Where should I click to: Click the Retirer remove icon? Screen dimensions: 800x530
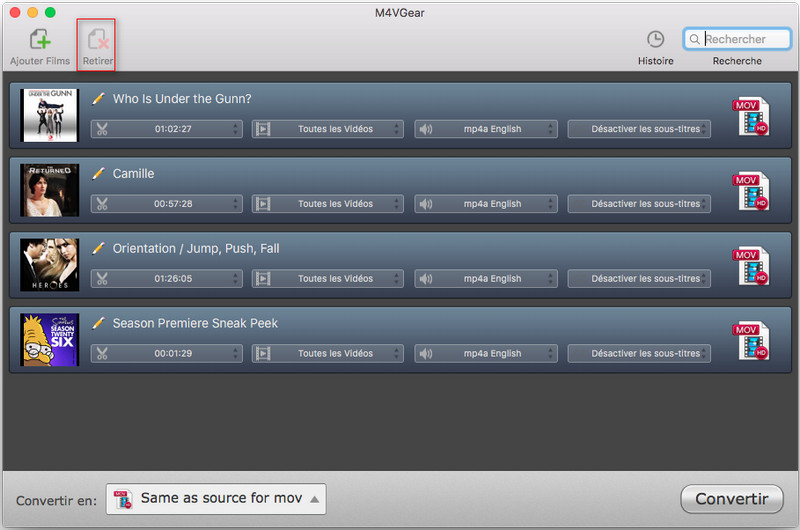tap(98, 40)
